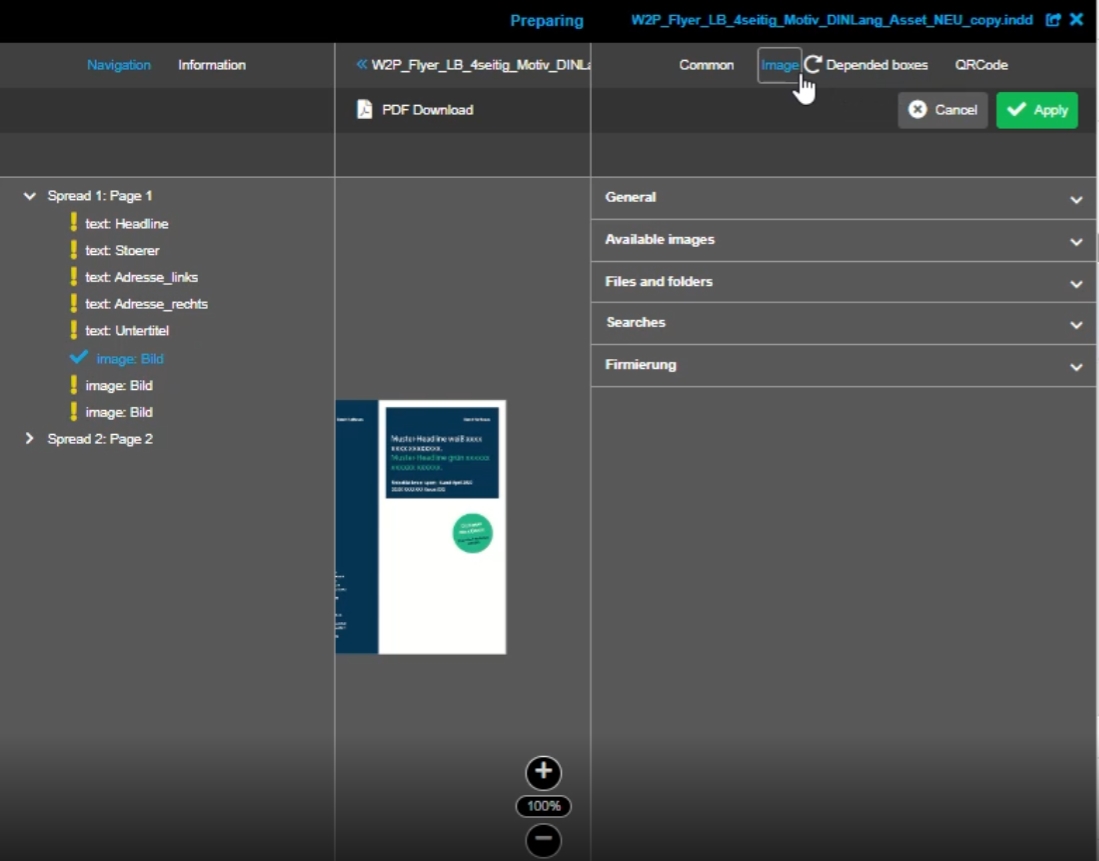Expand the Available images section
Viewport: 1099px width, 861px height.
pyautogui.click(x=1076, y=241)
